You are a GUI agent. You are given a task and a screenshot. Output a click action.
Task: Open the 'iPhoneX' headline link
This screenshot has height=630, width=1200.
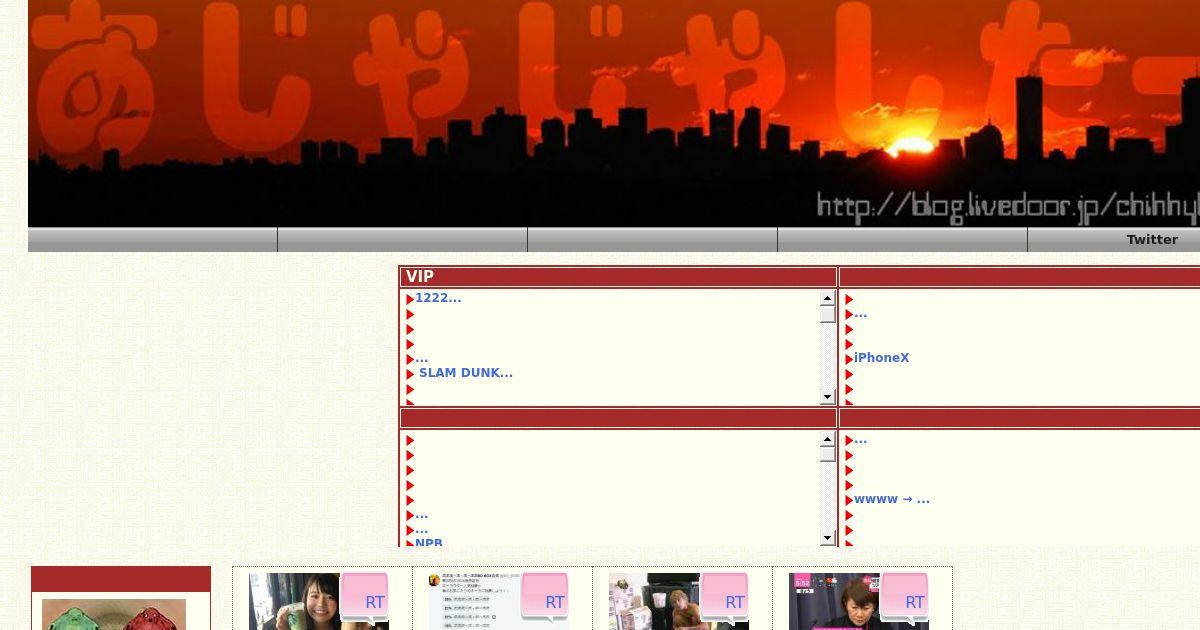tap(882, 358)
